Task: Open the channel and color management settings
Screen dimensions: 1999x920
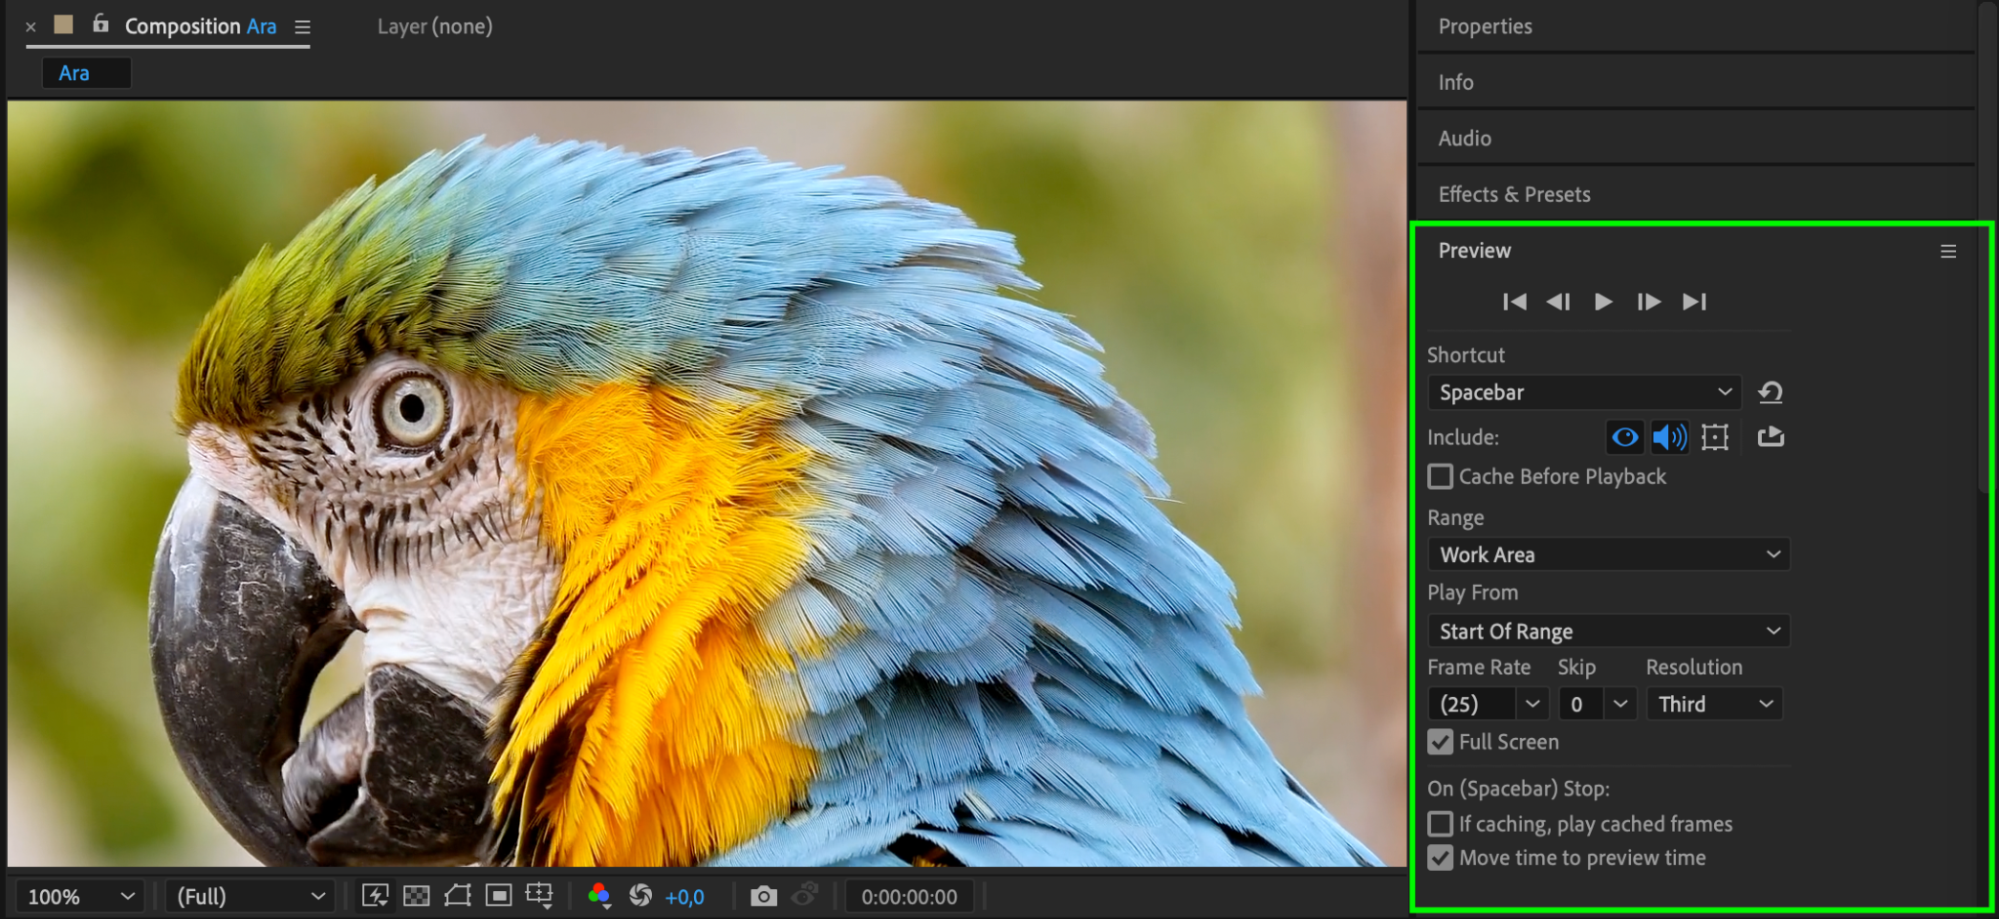Action: point(599,896)
